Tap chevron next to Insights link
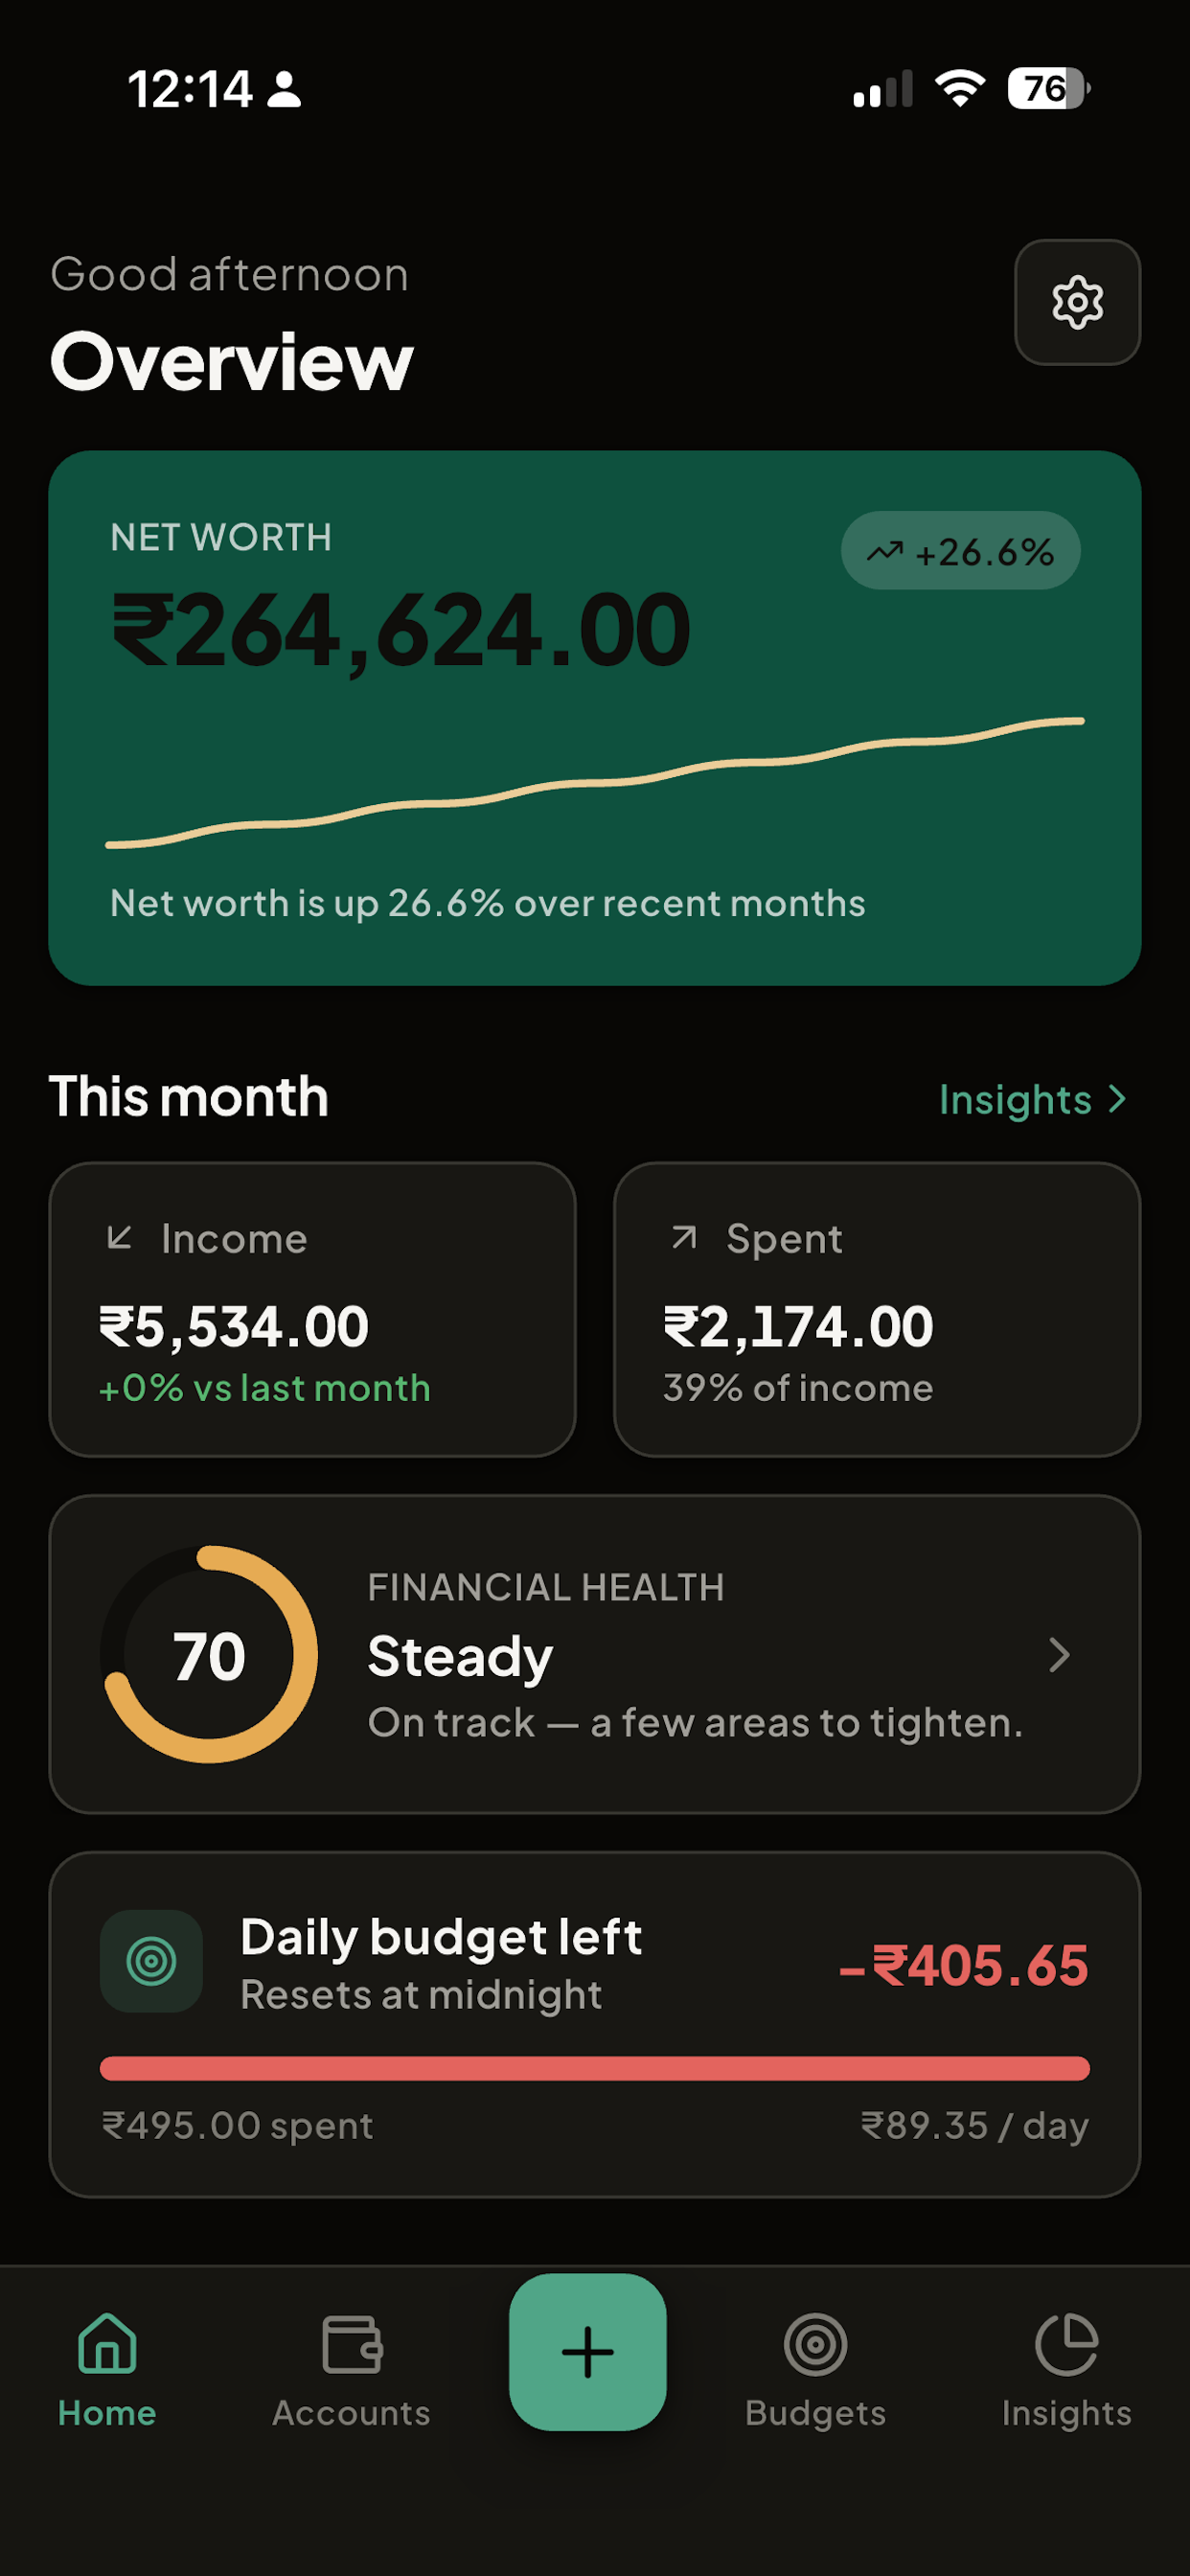1190x2576 pixels. (1117, 1099)
